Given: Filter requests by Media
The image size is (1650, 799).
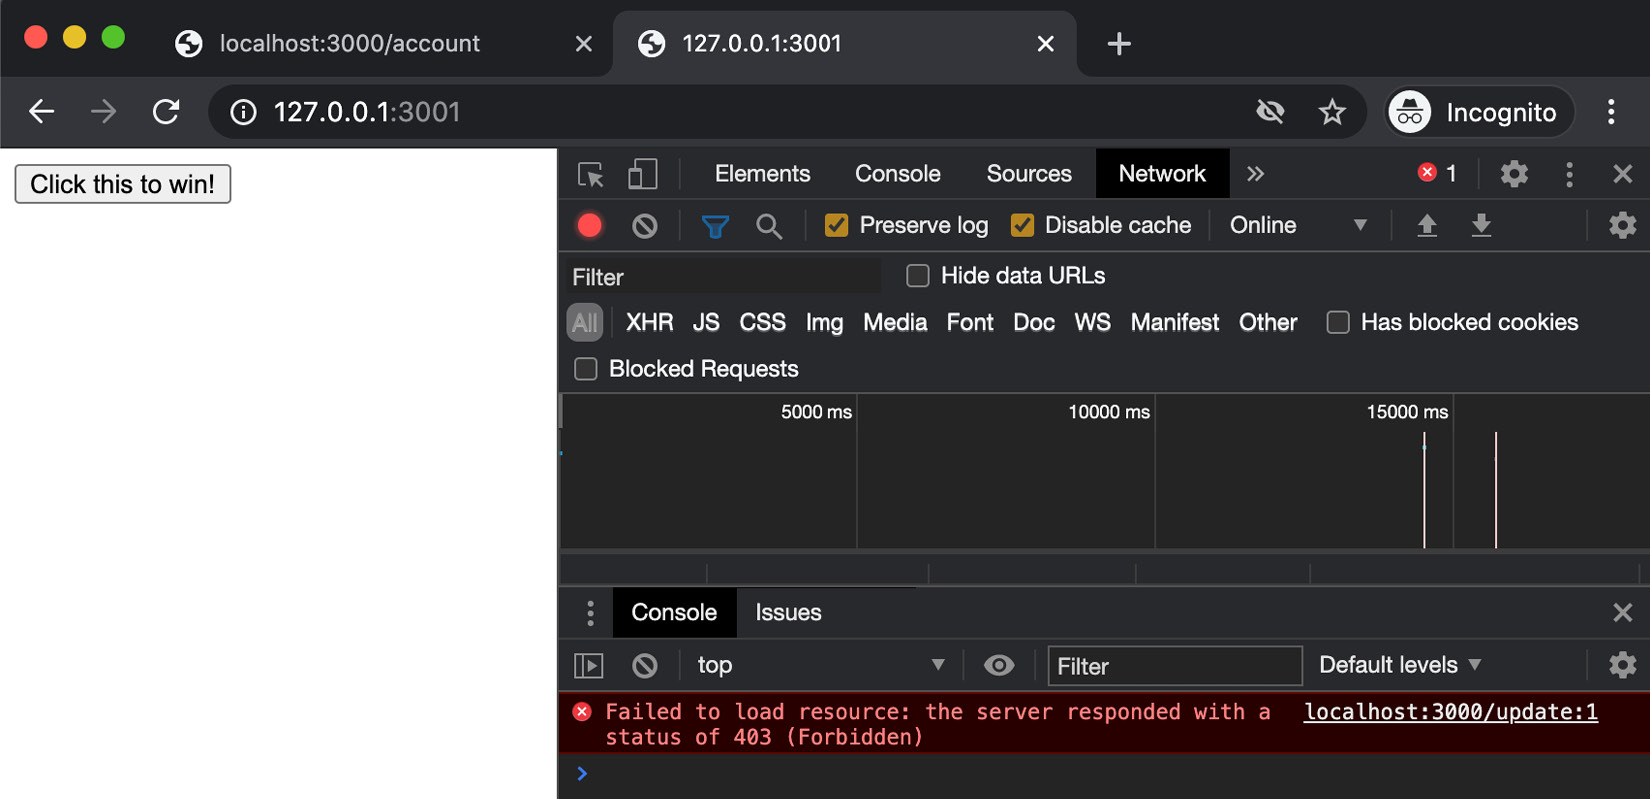Looking at the screenshot, I should point(895,323).
